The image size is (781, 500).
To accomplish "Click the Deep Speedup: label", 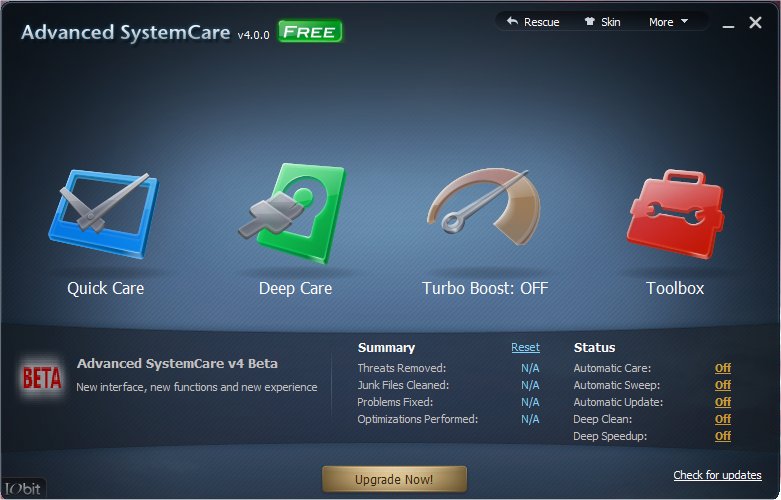I will (x=610, y=436).
